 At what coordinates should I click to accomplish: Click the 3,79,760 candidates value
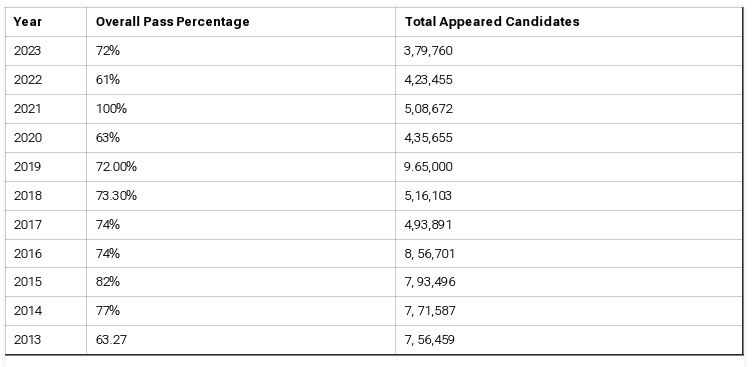(x=428, y=51)
